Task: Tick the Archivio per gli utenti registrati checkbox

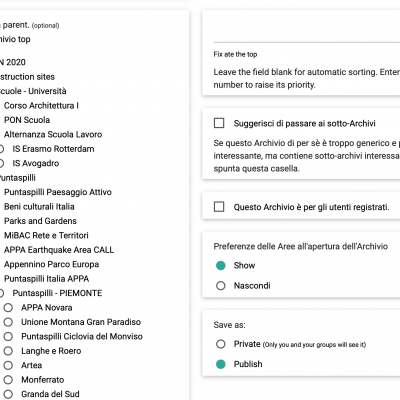Action: pos(219,207)
